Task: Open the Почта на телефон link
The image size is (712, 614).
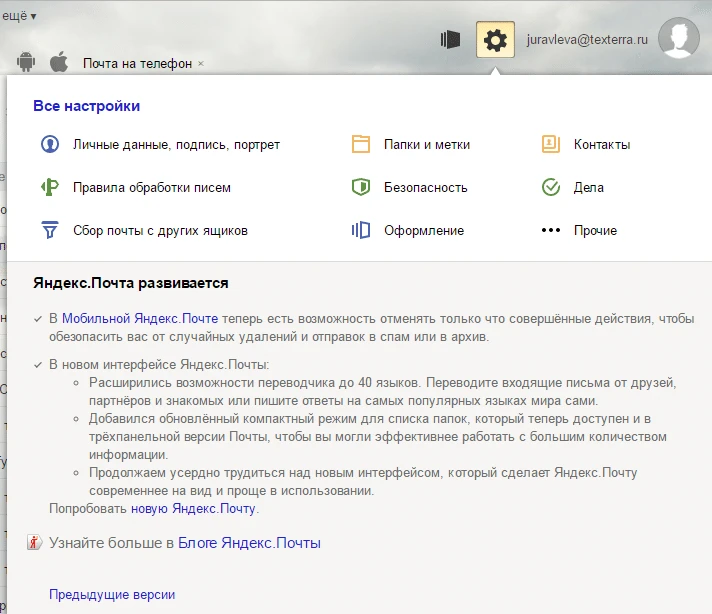Action: (137, 64)
